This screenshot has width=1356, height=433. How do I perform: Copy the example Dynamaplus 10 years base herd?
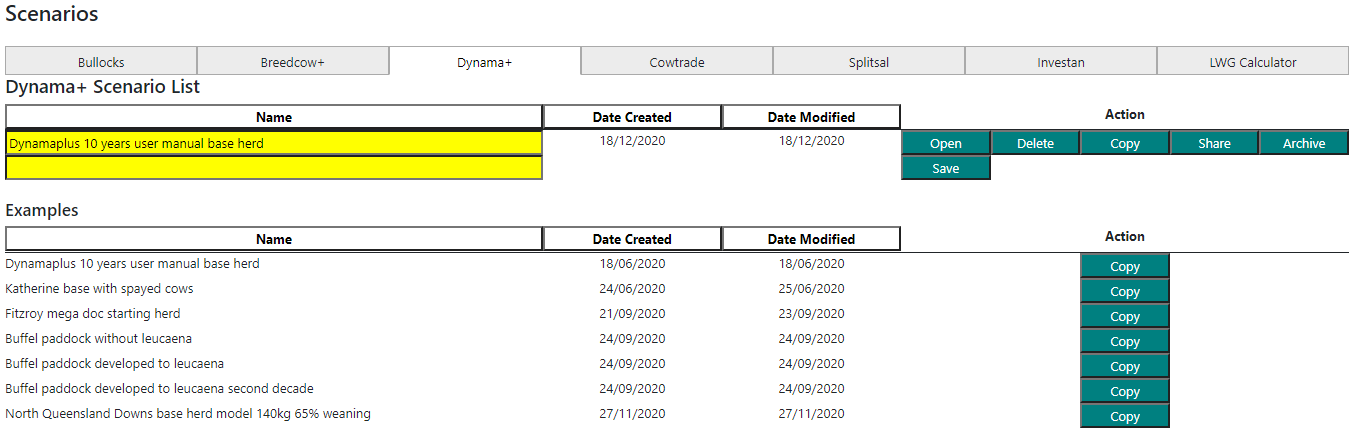(1125, 266)
